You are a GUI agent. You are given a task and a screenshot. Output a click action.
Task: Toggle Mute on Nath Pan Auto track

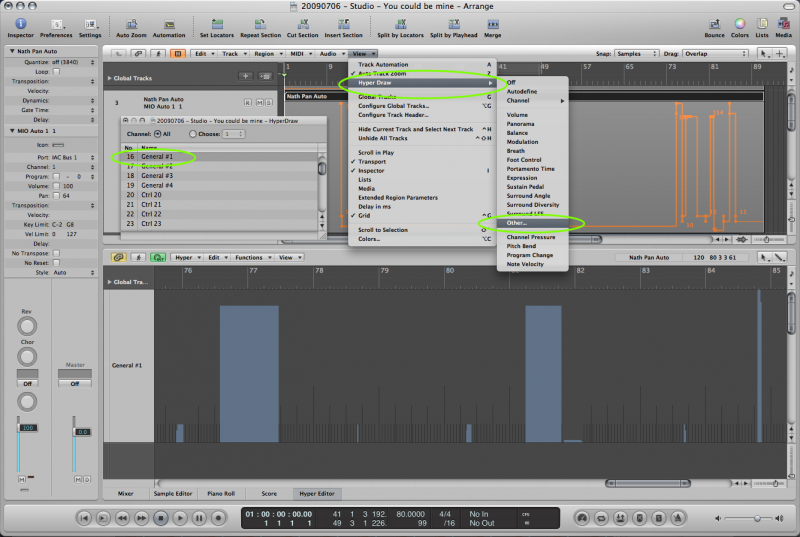point(259,103)
